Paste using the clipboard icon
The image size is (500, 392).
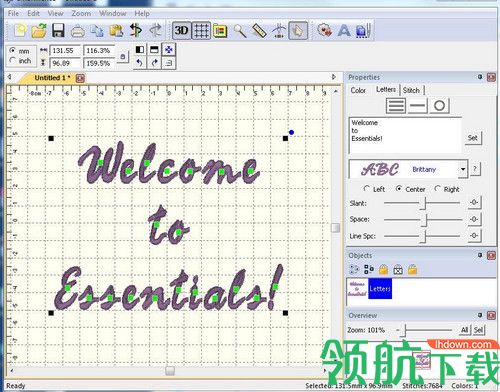pos(116,31)
